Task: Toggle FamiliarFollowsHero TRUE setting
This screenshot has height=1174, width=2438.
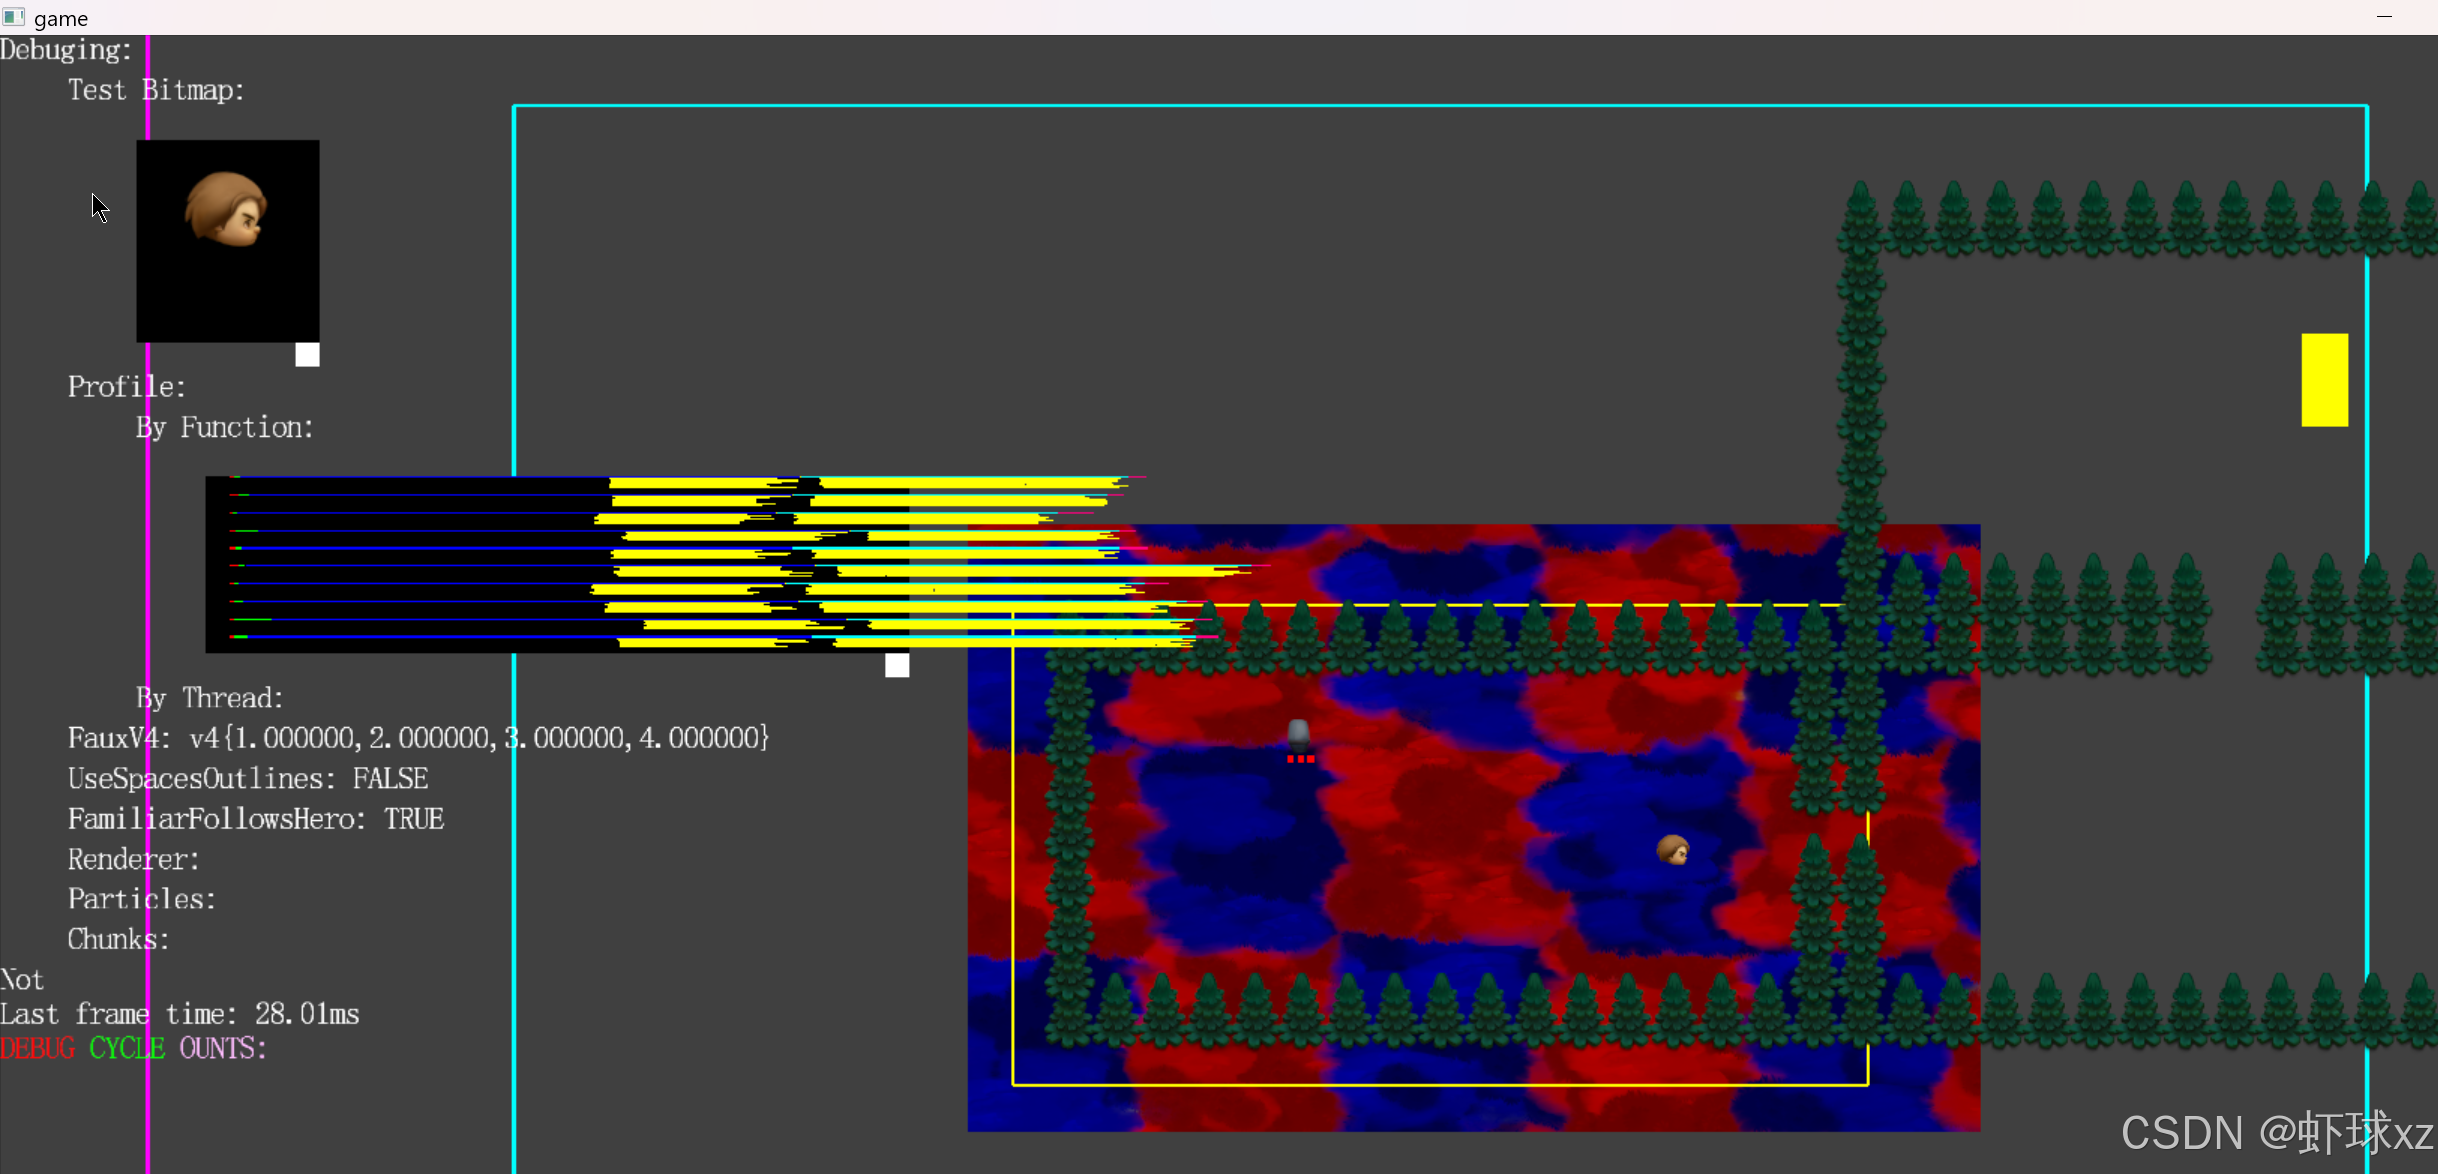Action: 256,819
